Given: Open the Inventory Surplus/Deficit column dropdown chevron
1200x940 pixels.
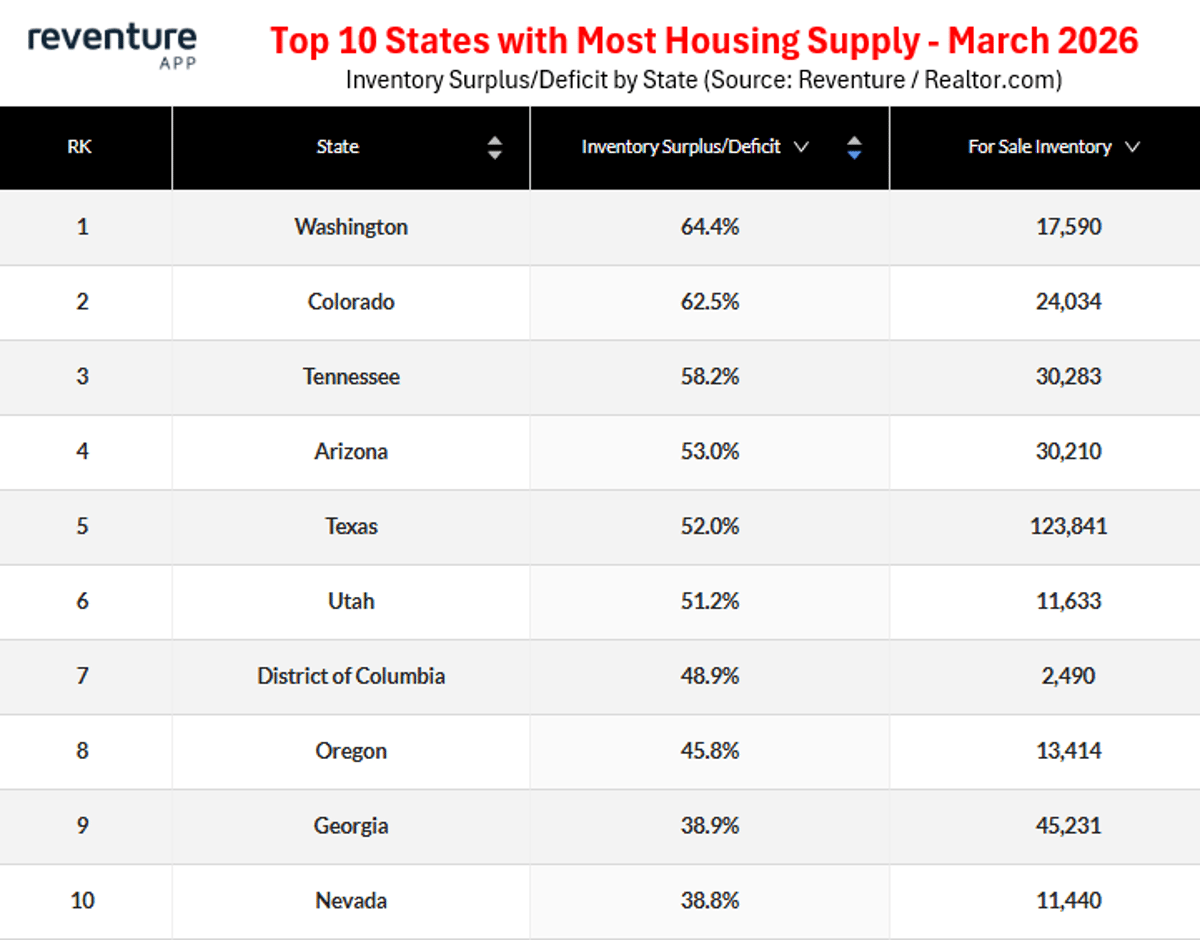Looking at the screenshot, I should point(801,147).
